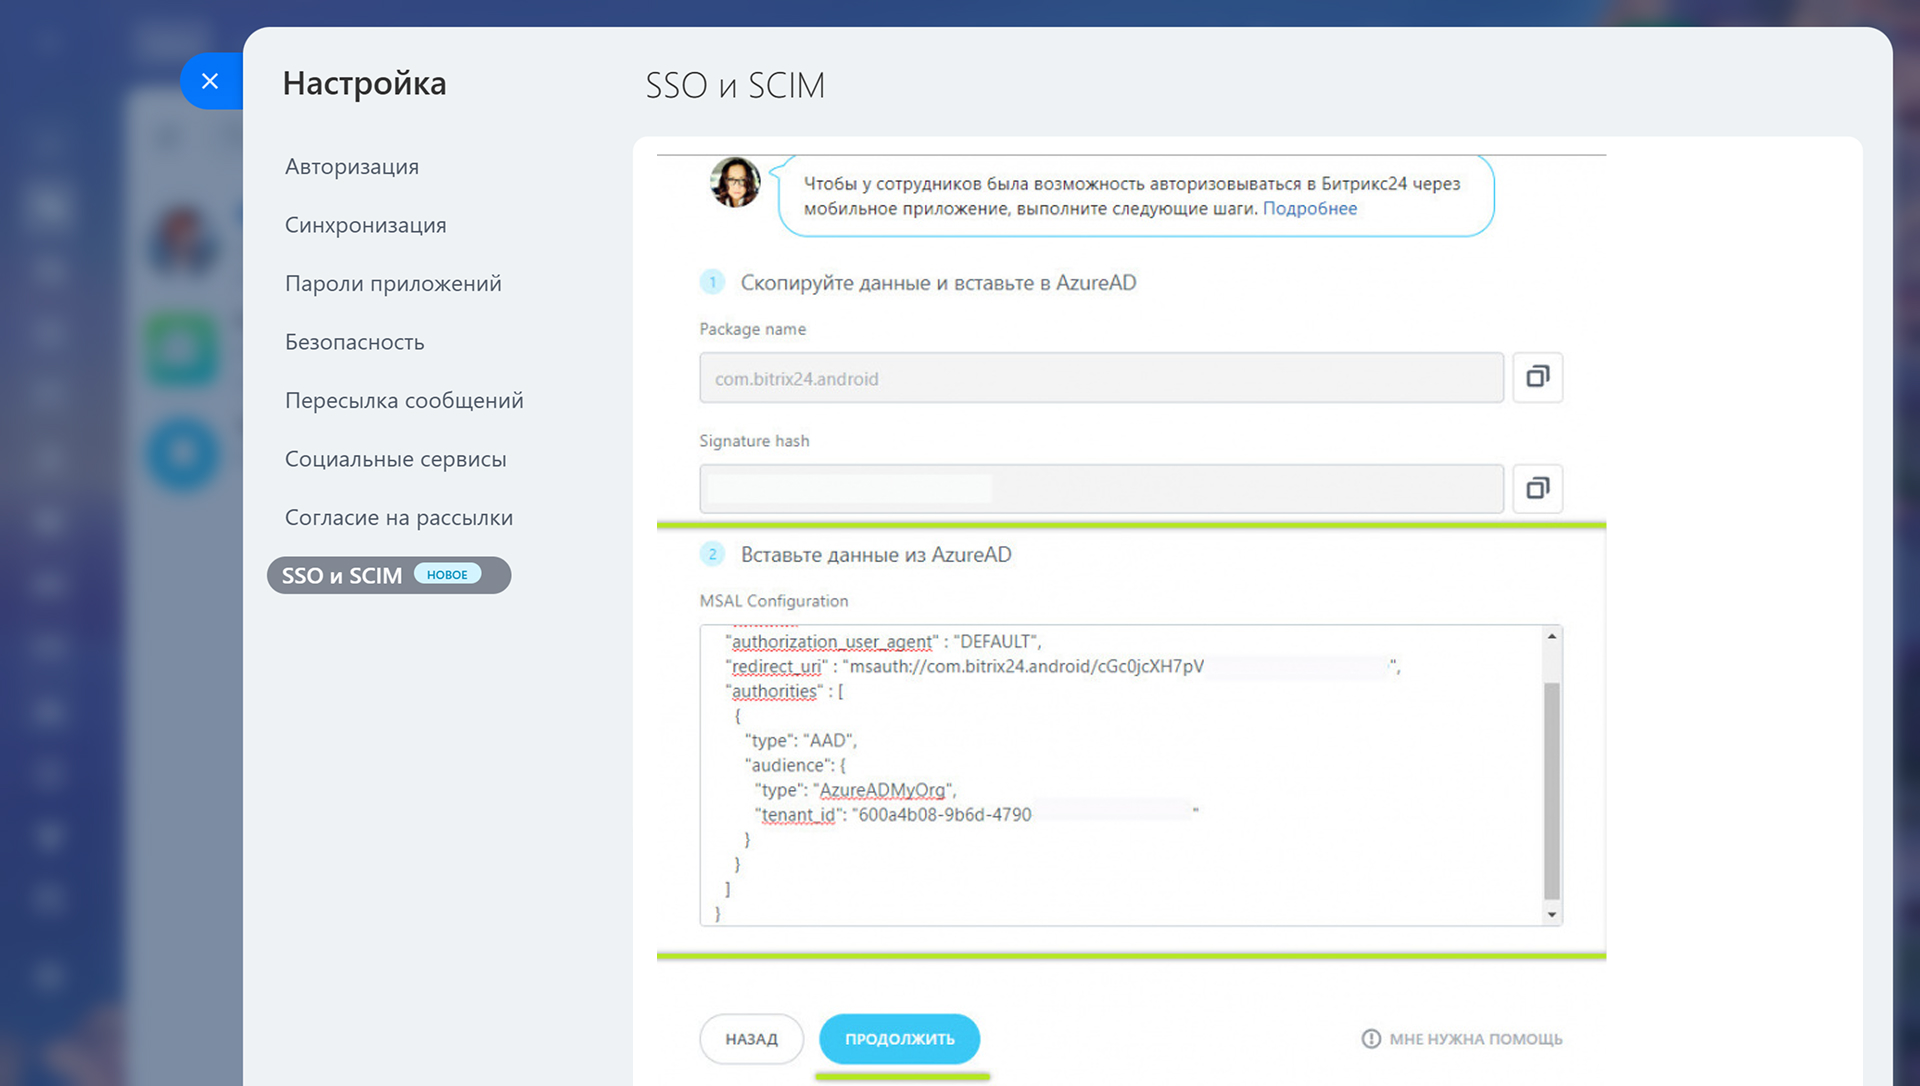Viewport: 1920px width, 1086px height.
Task: Close the settings slider with X button
Action: (x=210, y=81)
